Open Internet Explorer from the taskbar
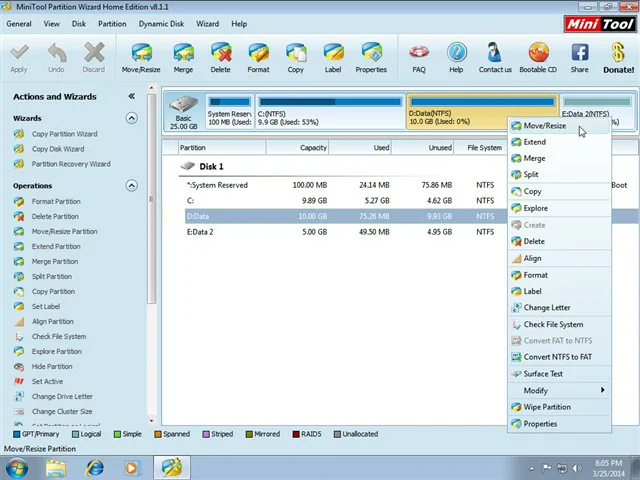The height and width of the screenshot is (480, 640). click(95, 467)
